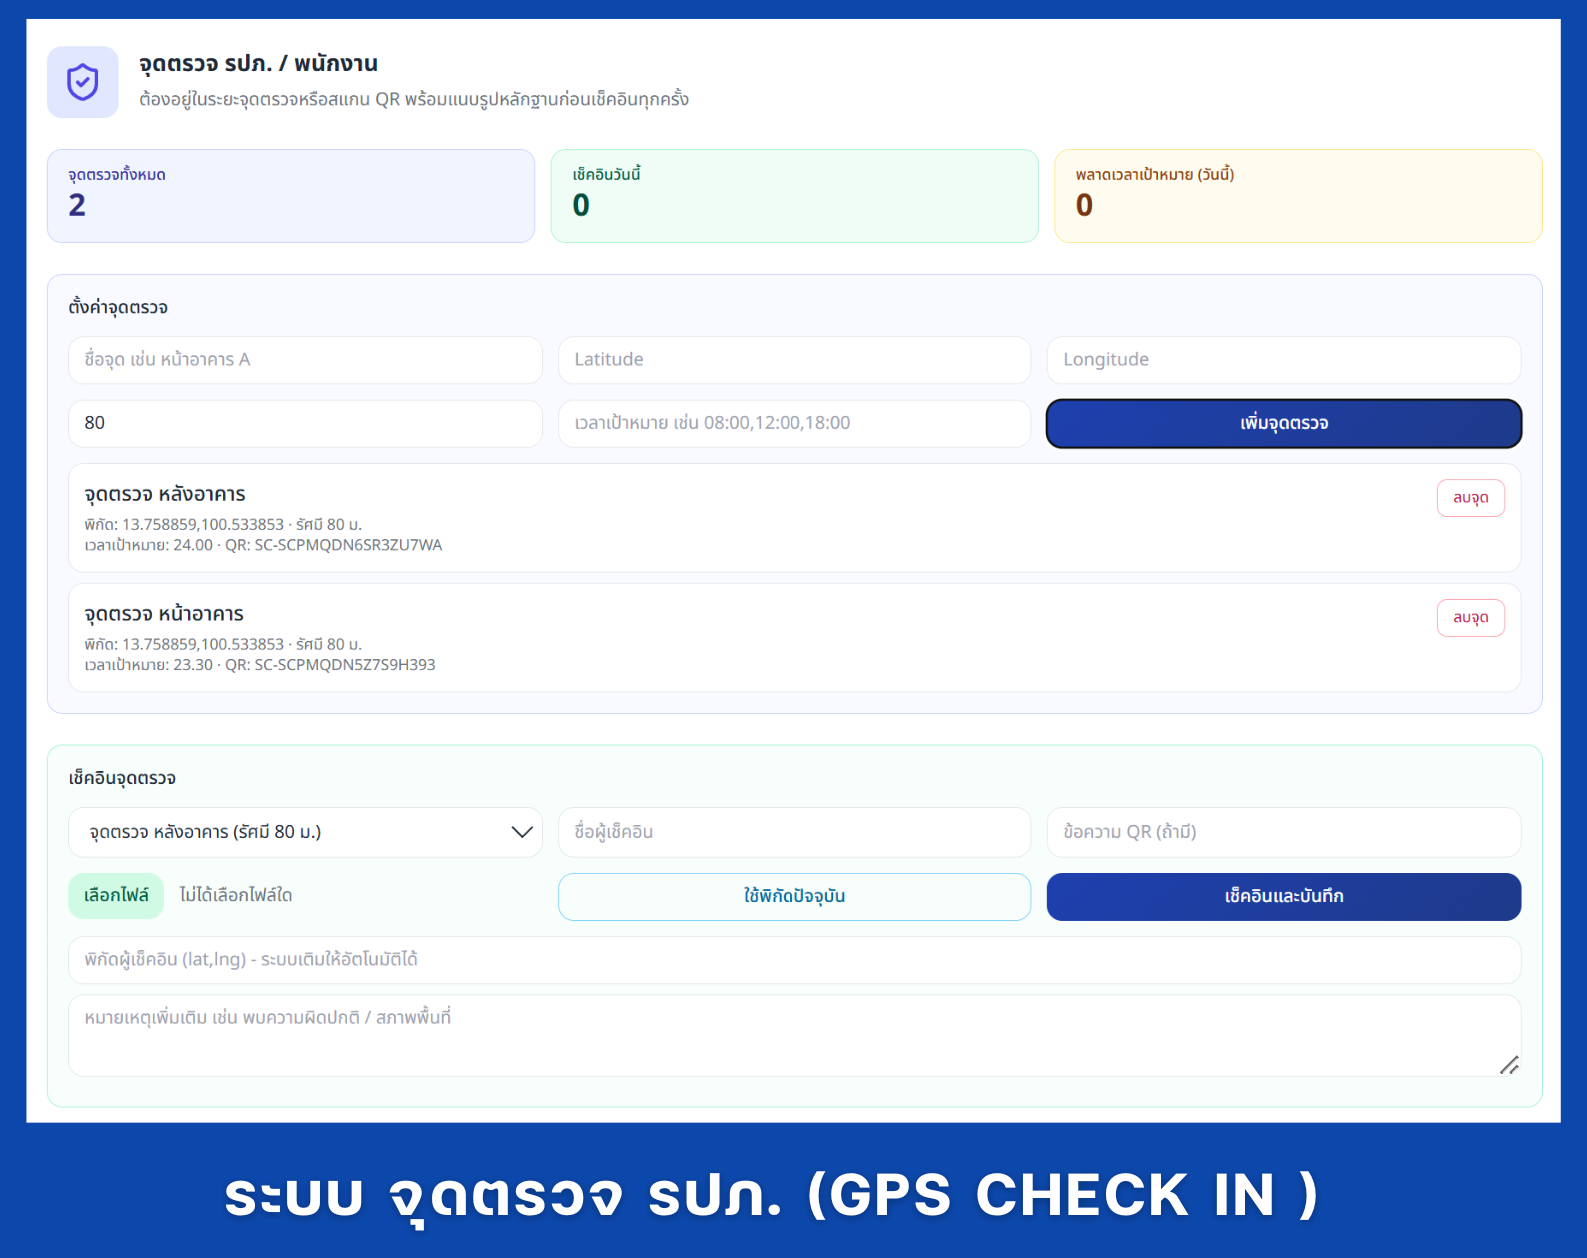Click the เช็คอินวันนี้ stat card

click(794, 196)
